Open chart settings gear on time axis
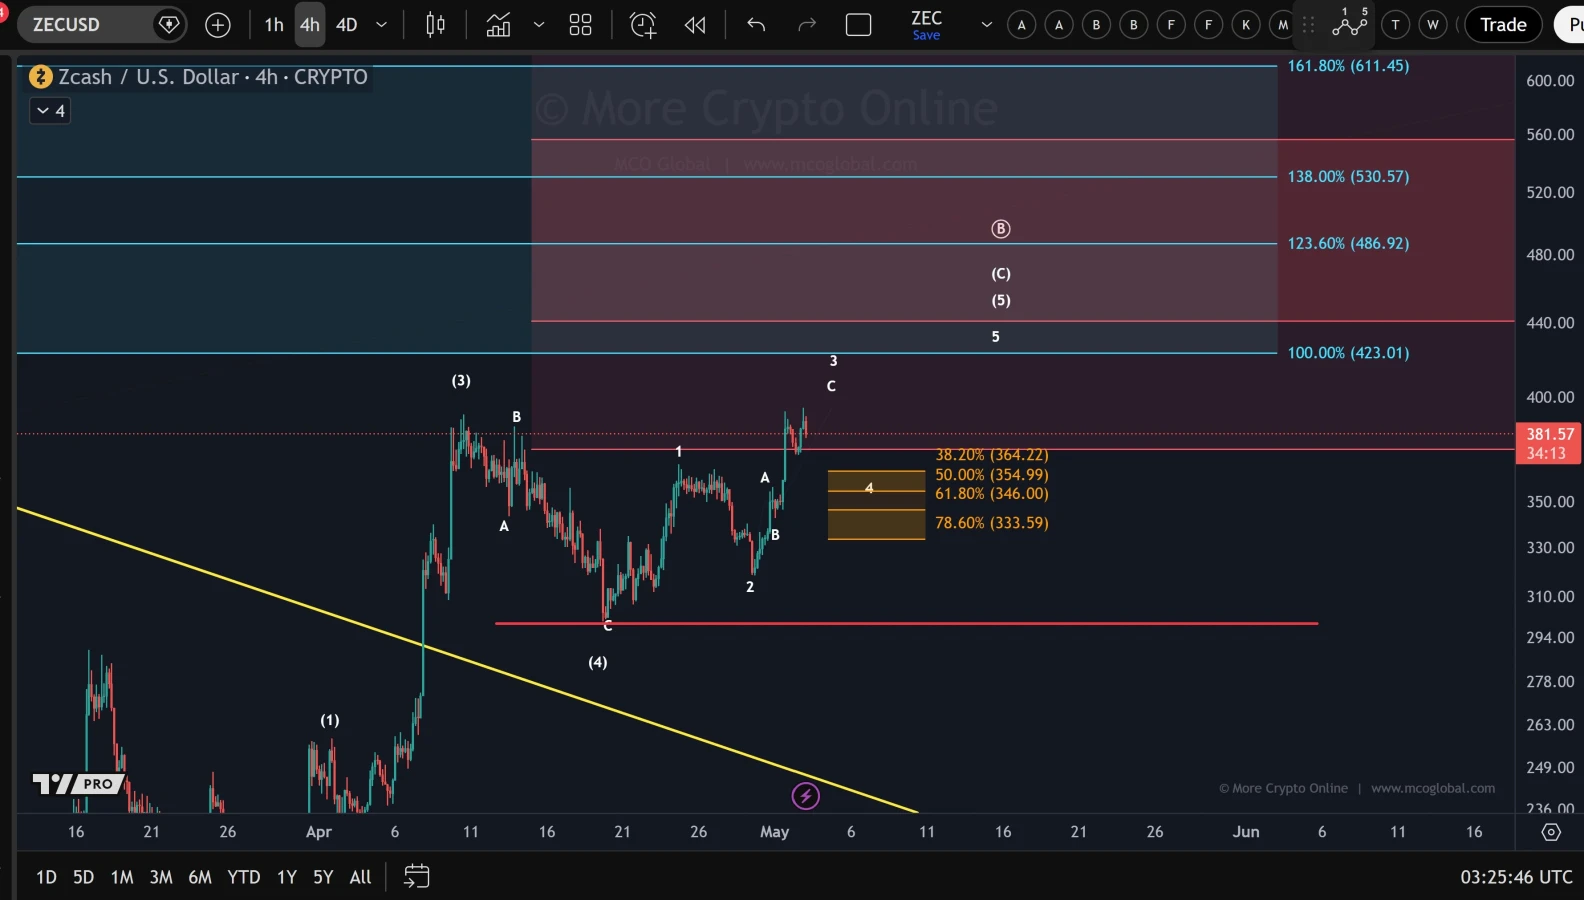Viewport: 1584px width, 900px height. coord(1551,832)
